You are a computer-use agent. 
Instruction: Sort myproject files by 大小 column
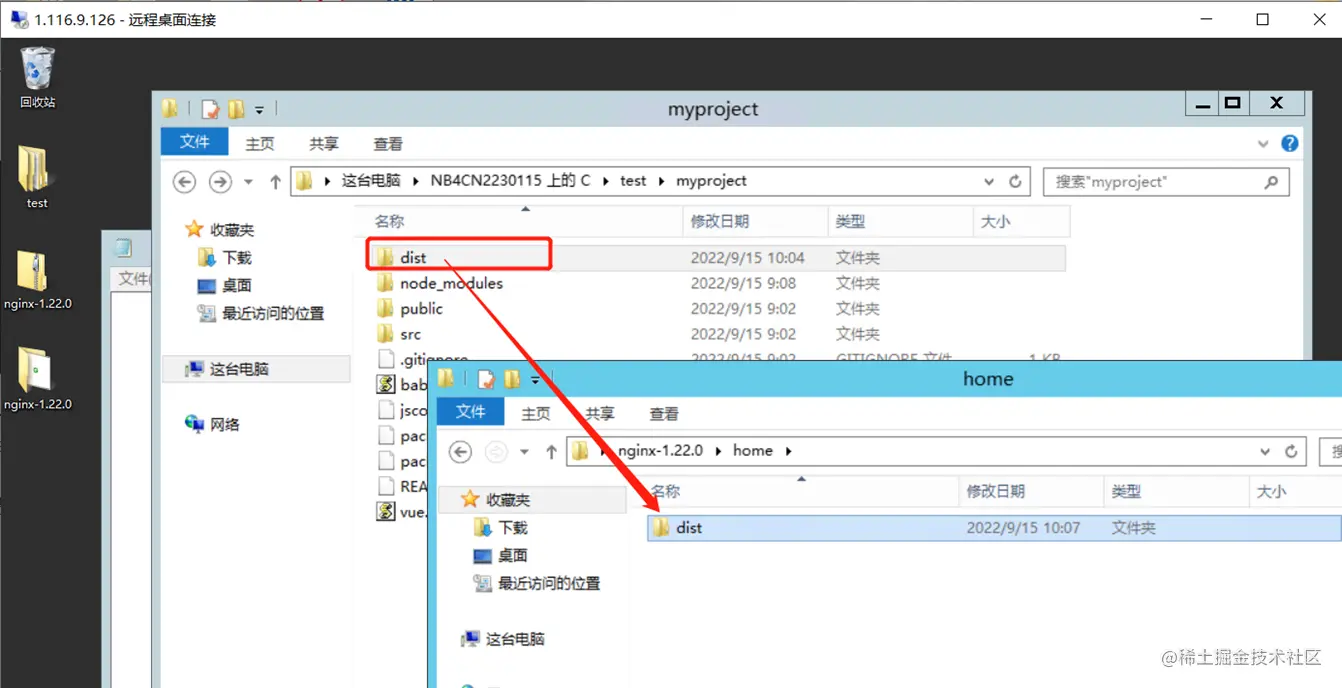coord(1021,222)
